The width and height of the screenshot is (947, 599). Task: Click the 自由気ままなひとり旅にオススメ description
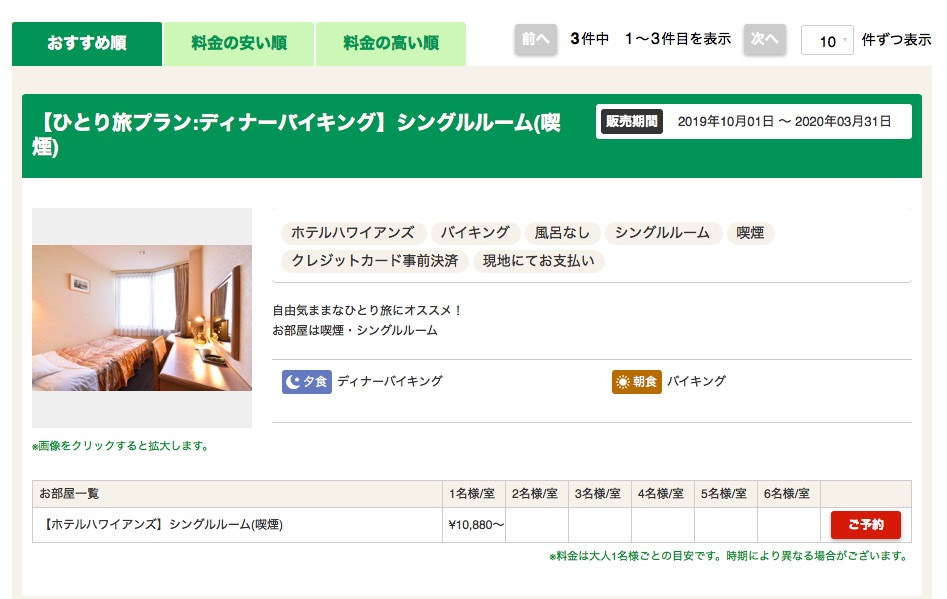click(367, 310)
